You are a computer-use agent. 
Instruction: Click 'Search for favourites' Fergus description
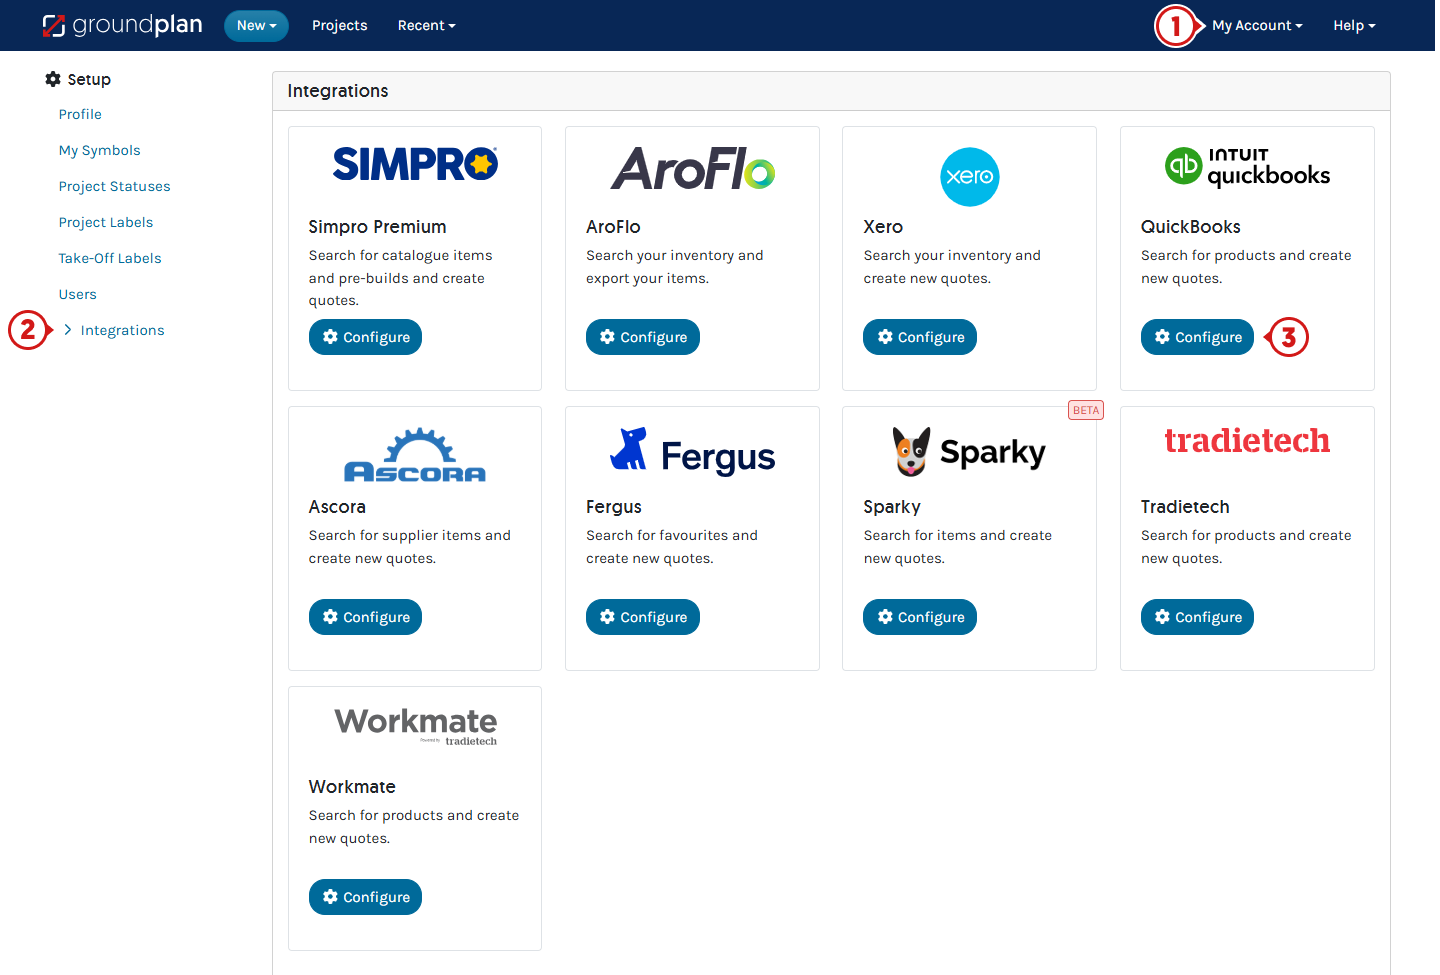coord(672,547)
